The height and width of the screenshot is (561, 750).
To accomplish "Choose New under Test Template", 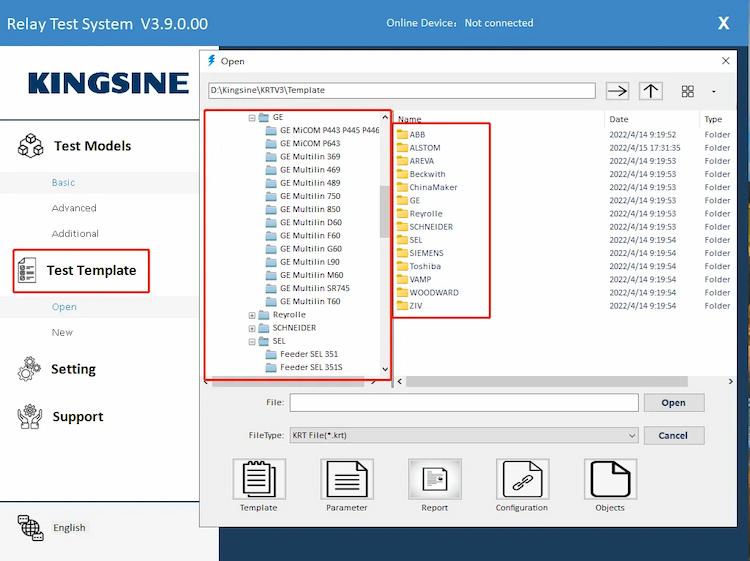I will click(x=62, y=332).
